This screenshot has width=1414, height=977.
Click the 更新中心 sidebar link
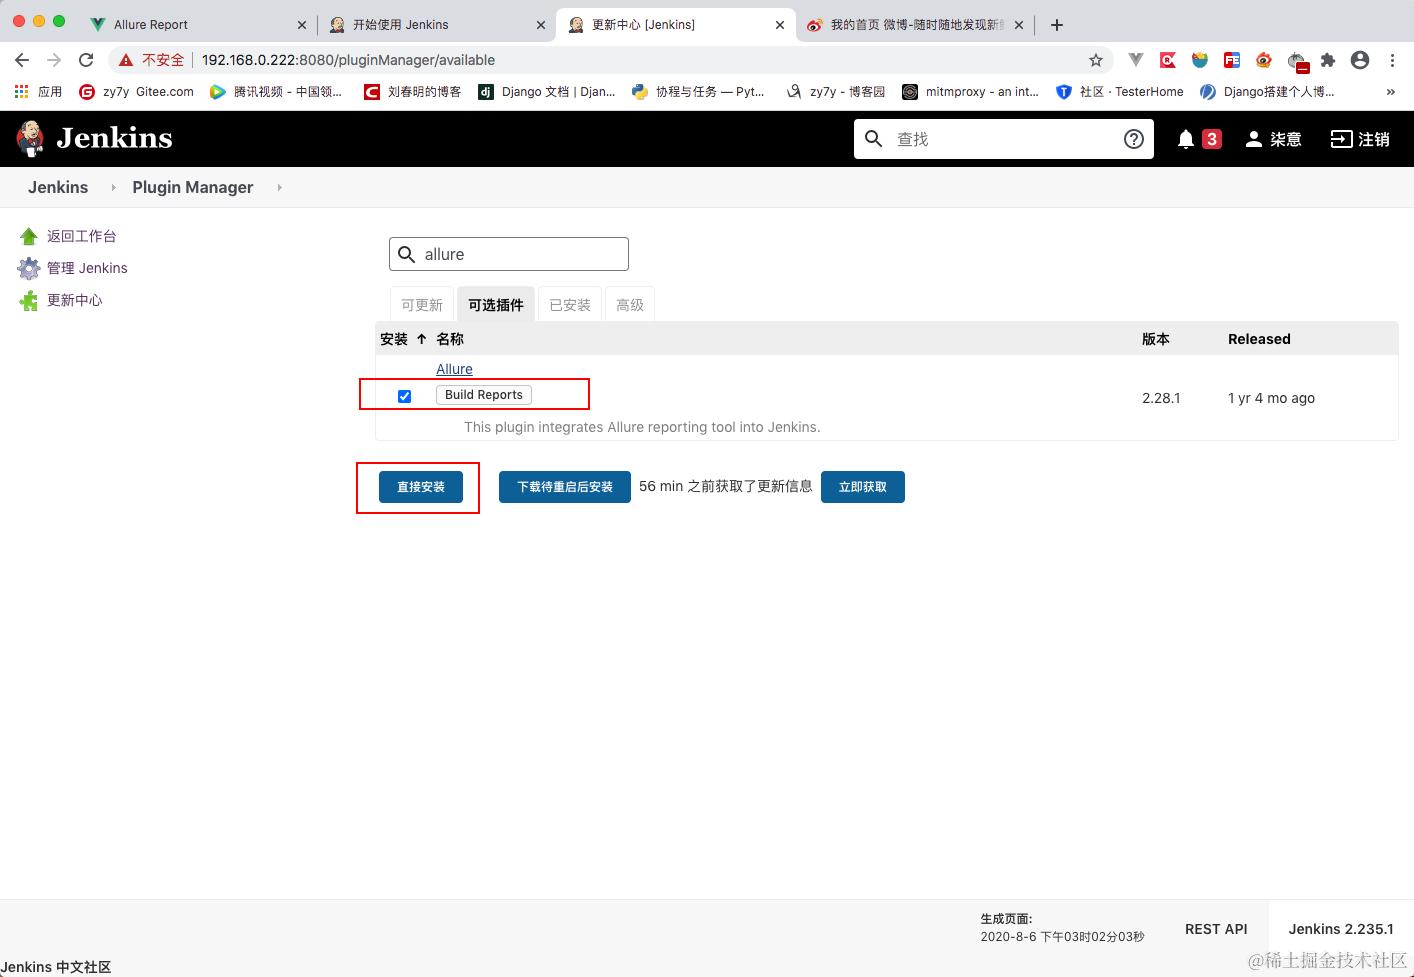75,300
